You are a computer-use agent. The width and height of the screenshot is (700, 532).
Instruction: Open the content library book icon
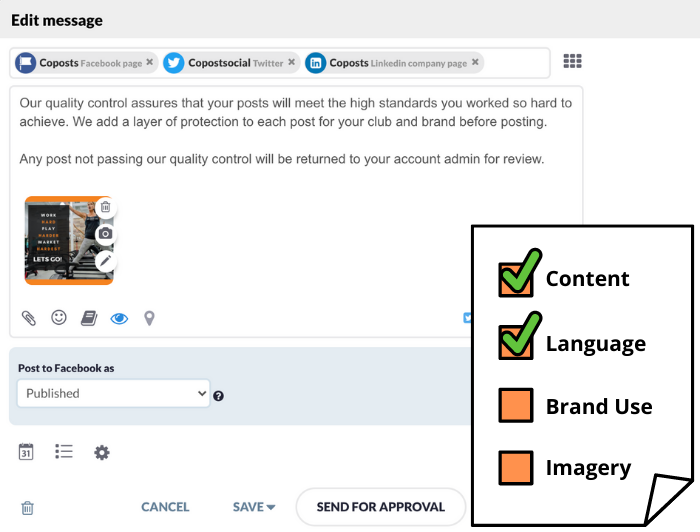click(x=89, y=318)
